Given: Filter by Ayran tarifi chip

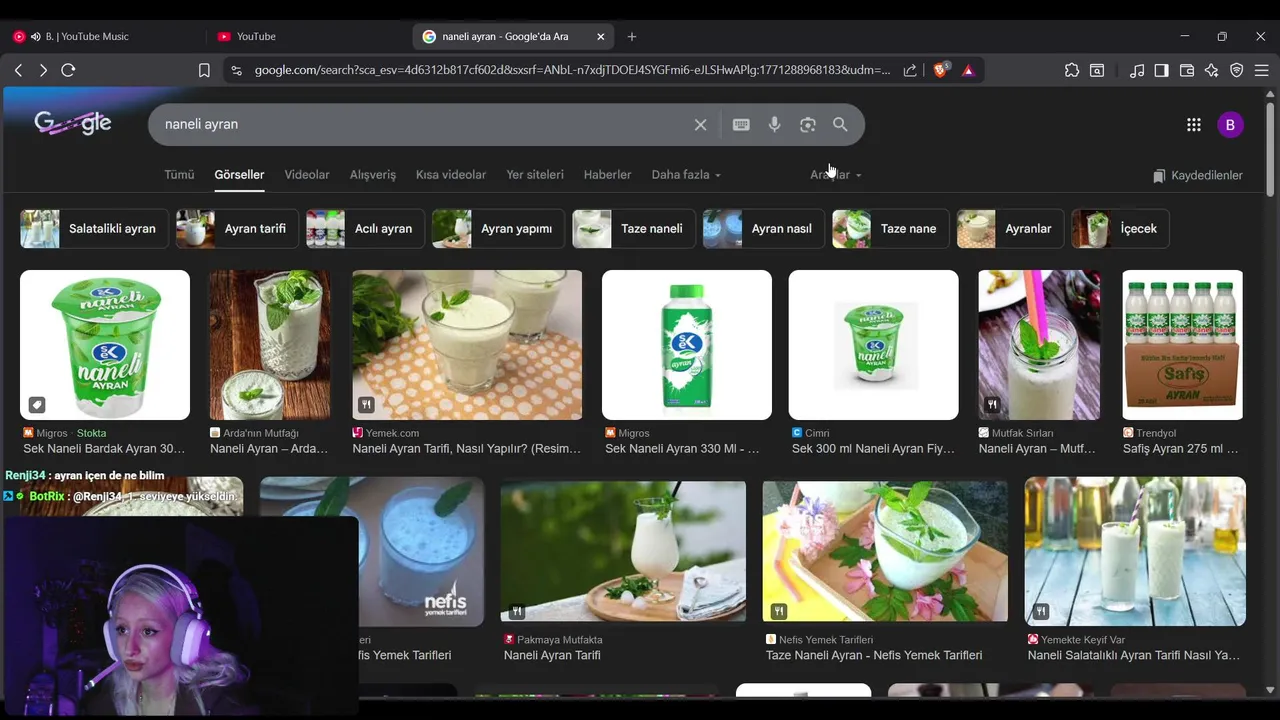Looking at the screenshot, I should [236, 229].
